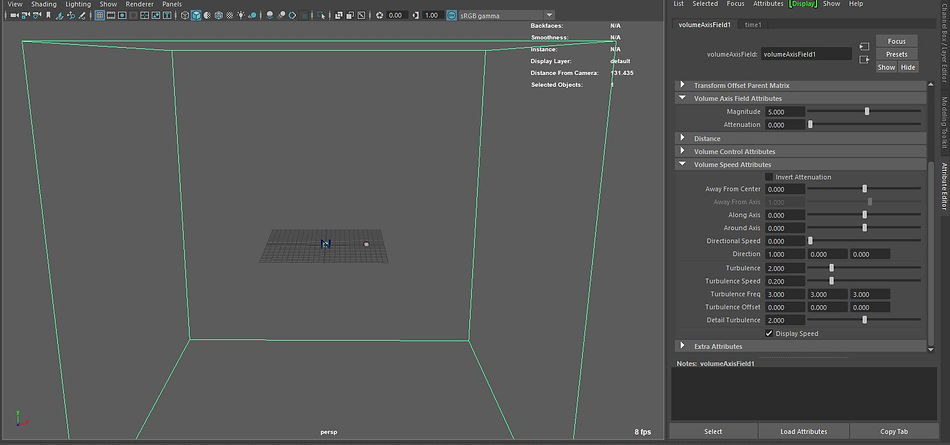Open the Modeling Toolkit side tab
The height and width of the screenshot is (445, 950).
[x=943, y=122]
